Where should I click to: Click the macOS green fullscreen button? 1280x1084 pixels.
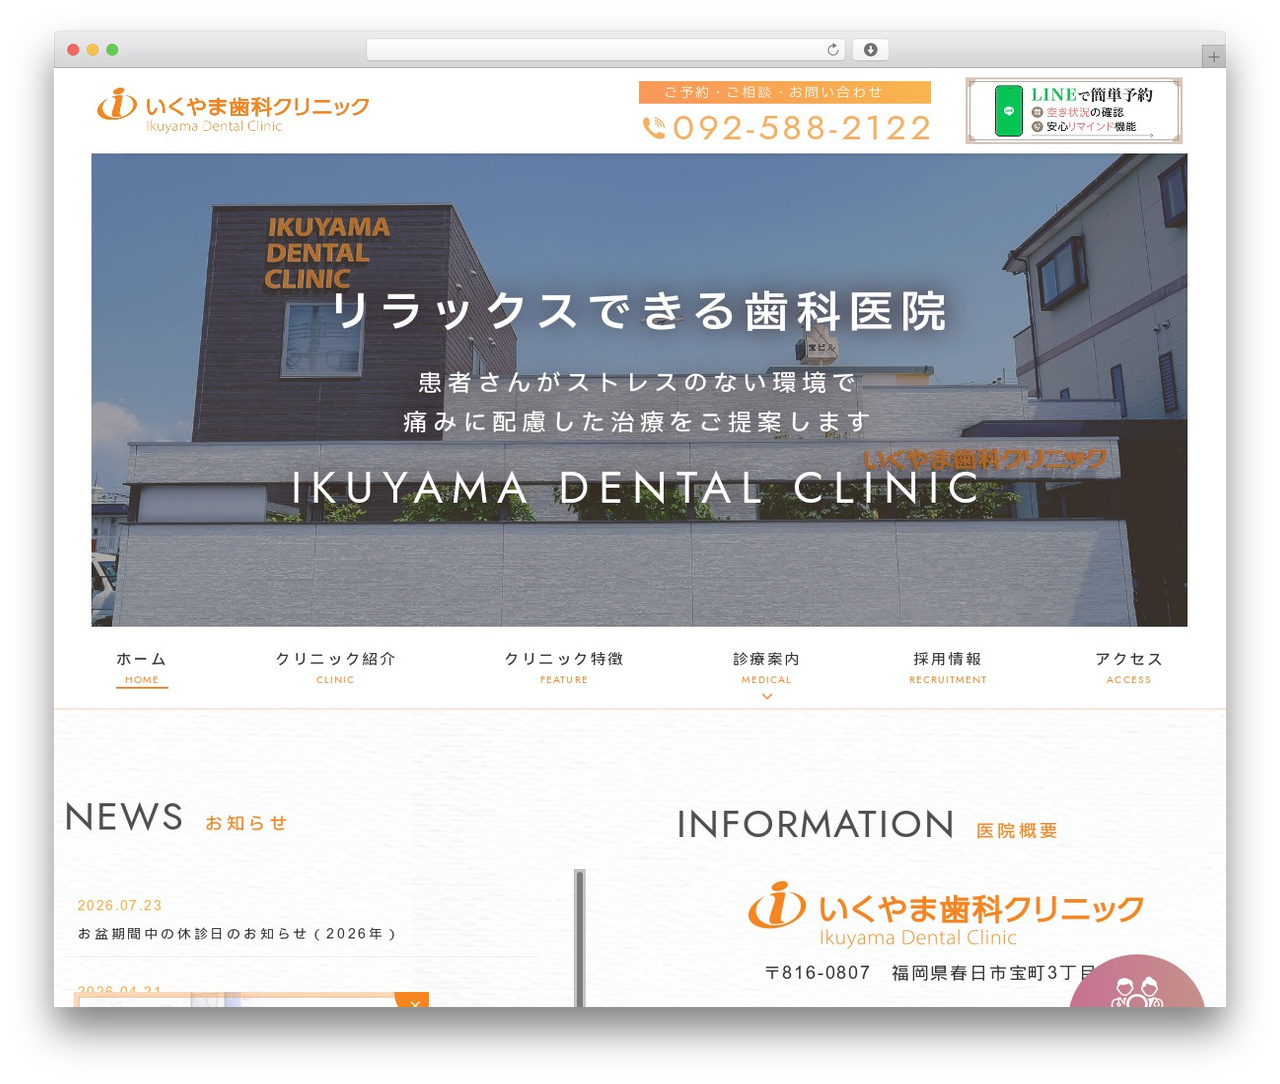coord(112,50)
